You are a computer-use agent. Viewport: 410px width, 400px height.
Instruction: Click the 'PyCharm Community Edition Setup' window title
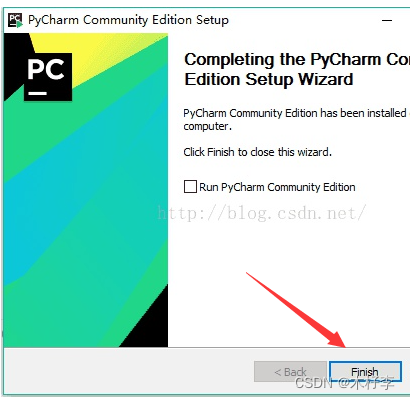128,20
